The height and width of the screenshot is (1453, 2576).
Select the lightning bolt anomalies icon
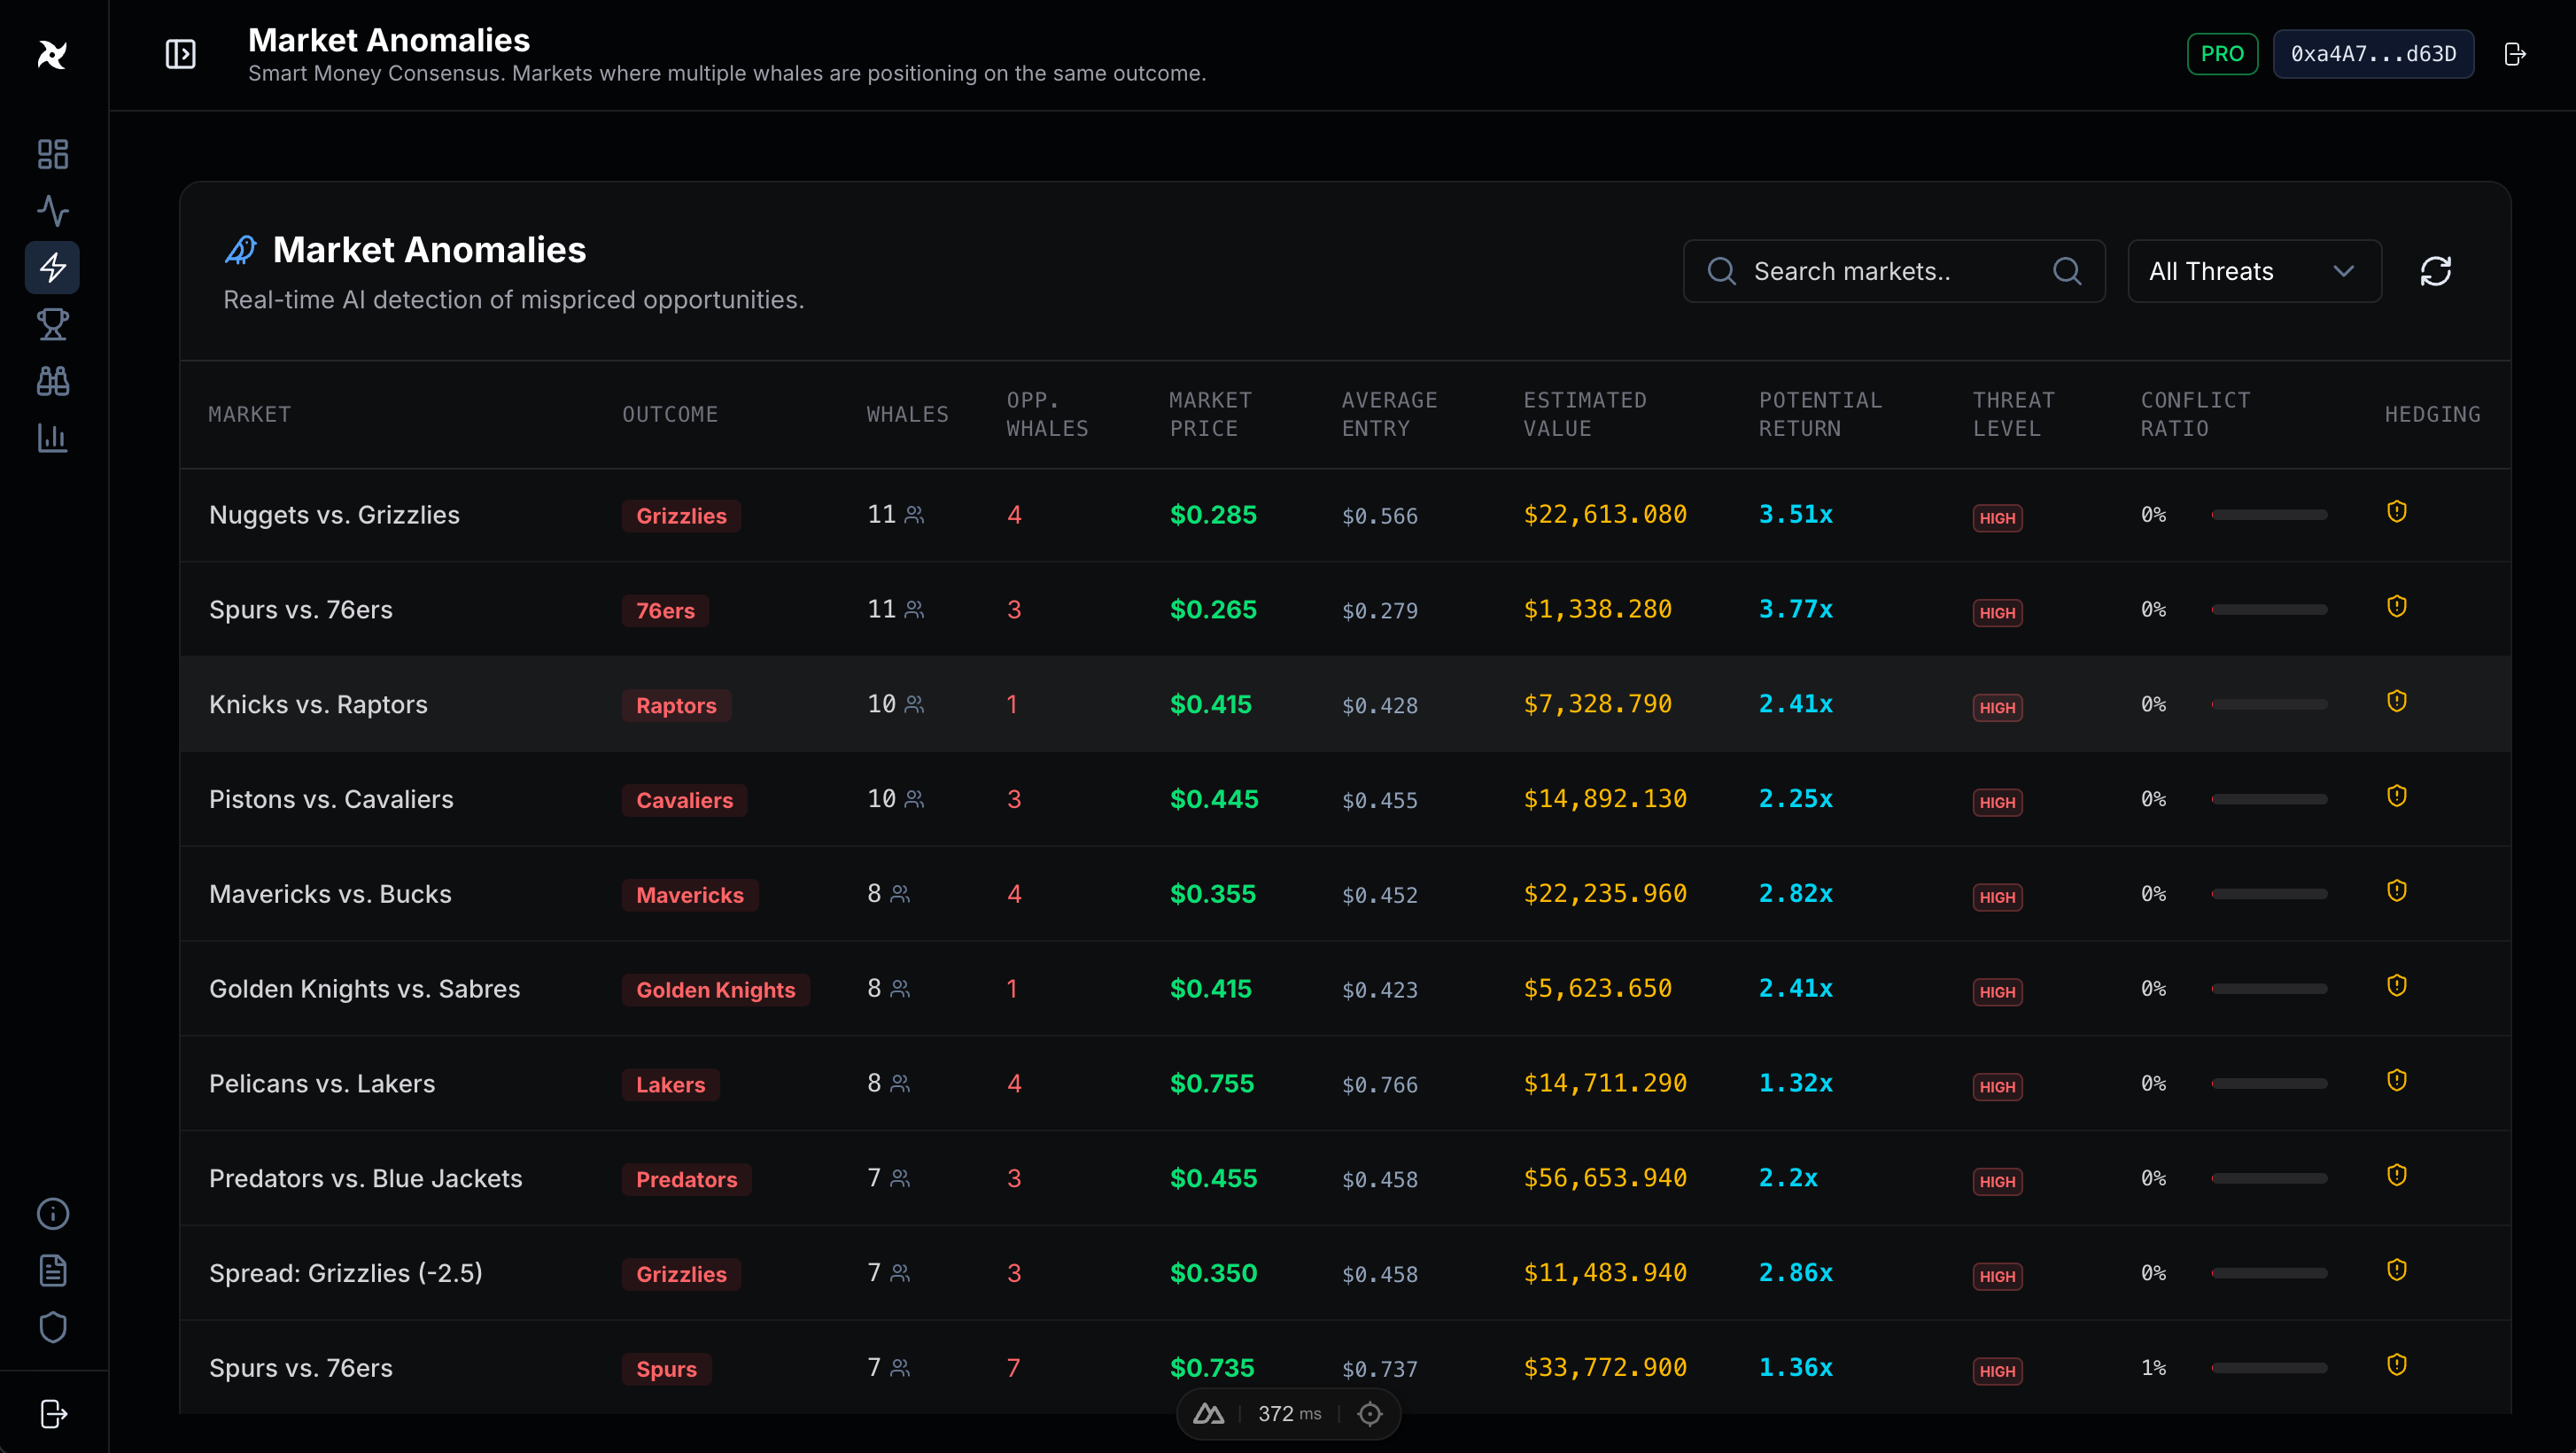[53, 268]
